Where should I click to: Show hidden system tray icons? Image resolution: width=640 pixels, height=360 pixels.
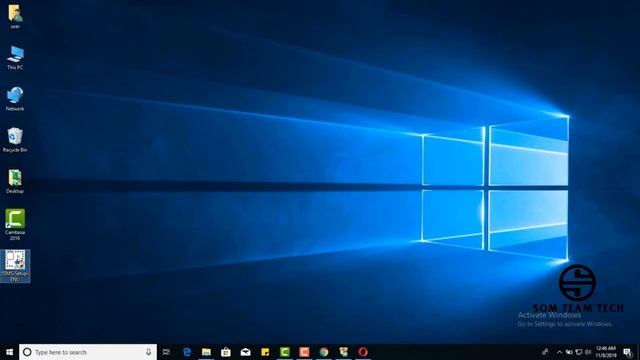(559, 352)
